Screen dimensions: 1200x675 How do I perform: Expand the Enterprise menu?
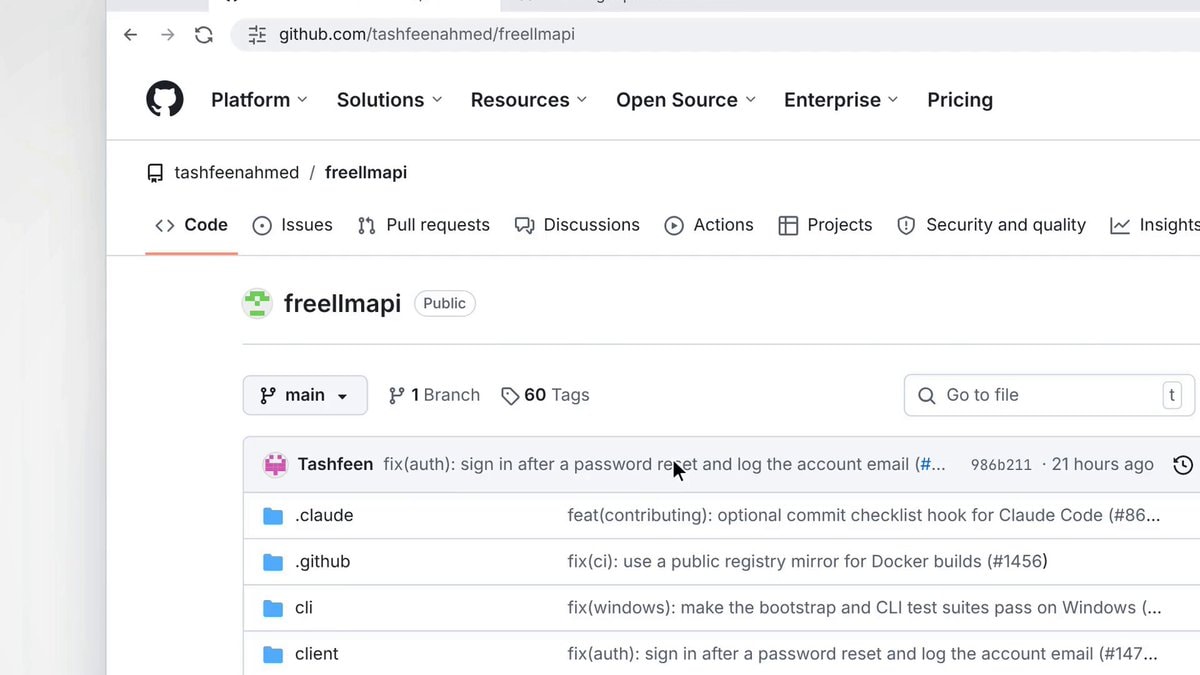(x=841, y=100)
